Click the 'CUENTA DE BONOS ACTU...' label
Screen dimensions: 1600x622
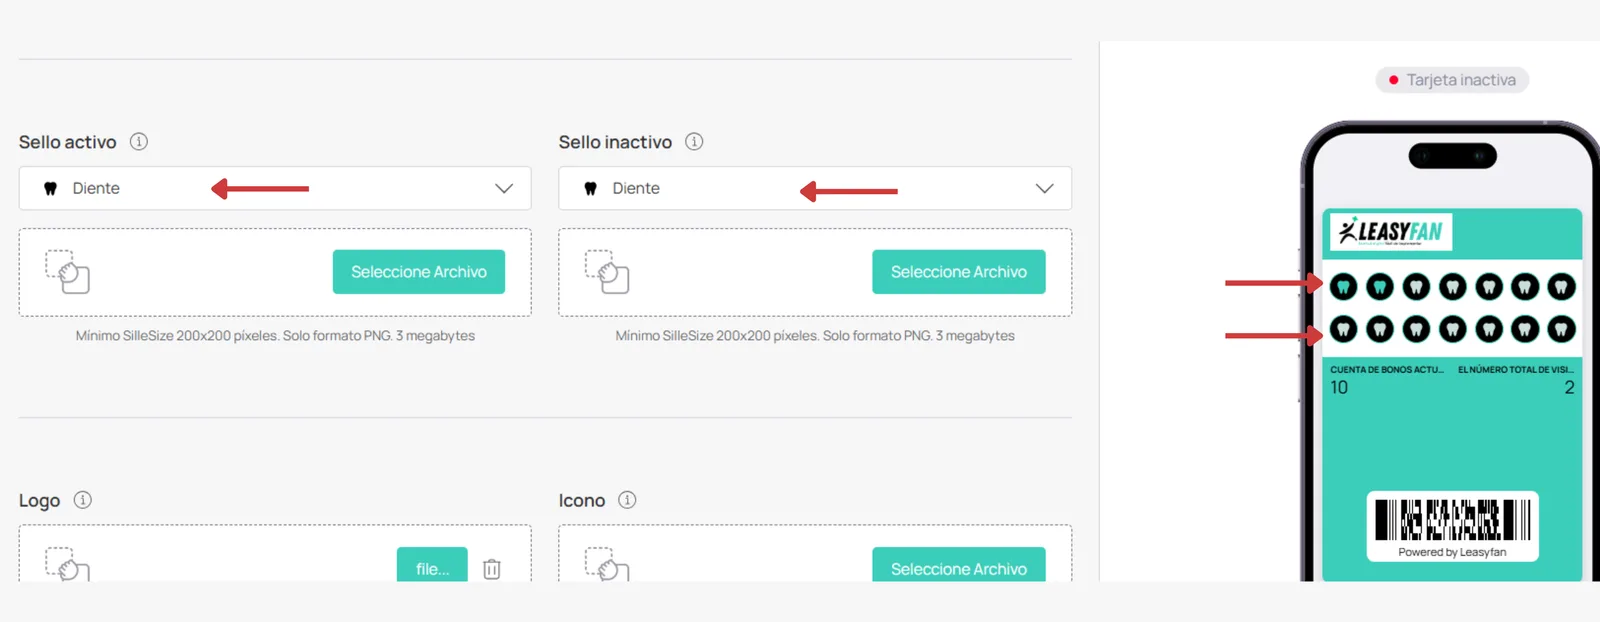[1387, 370]
